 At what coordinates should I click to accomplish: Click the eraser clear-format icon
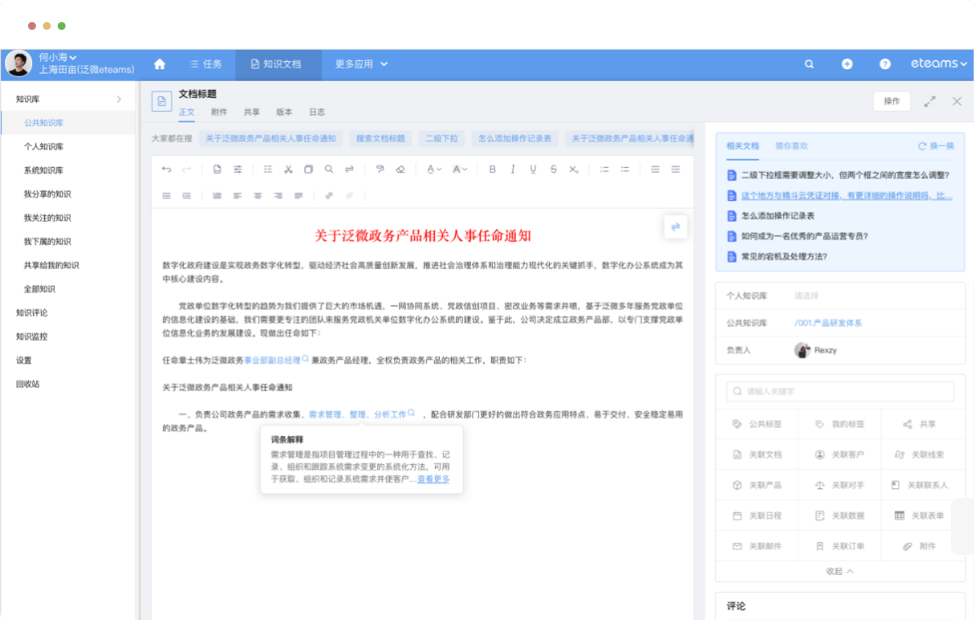[401, 169]
